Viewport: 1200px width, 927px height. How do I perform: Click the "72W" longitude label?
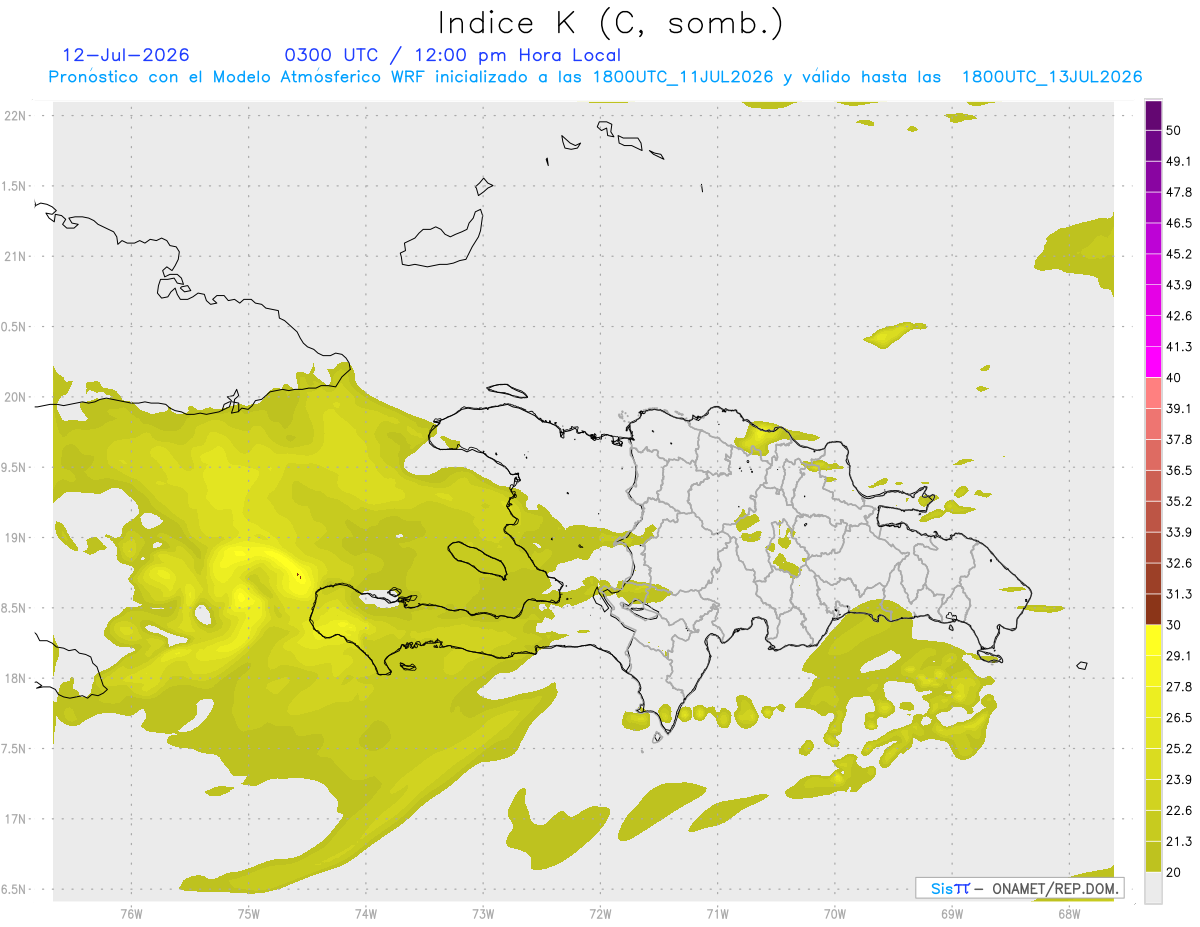(x=600, y=914)
